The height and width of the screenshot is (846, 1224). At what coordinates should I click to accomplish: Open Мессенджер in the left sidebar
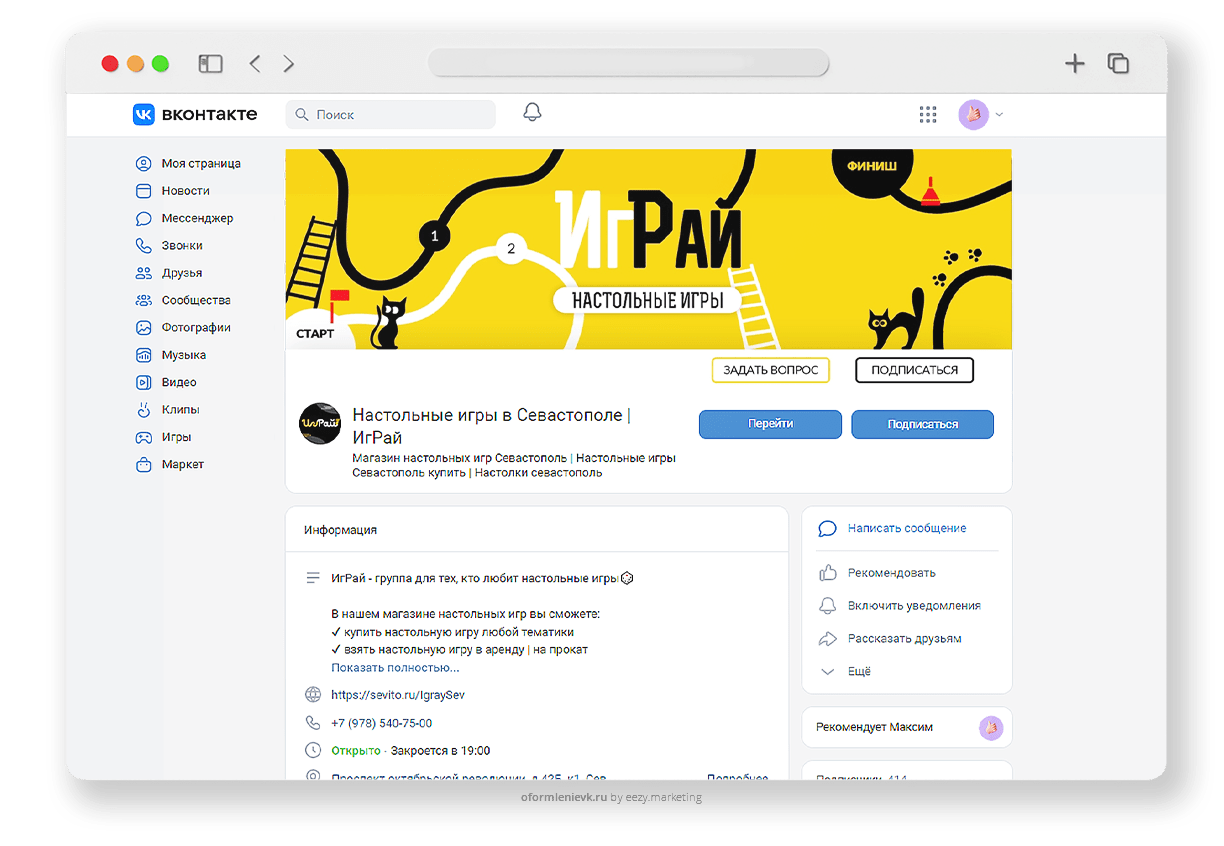coord(197,218)
